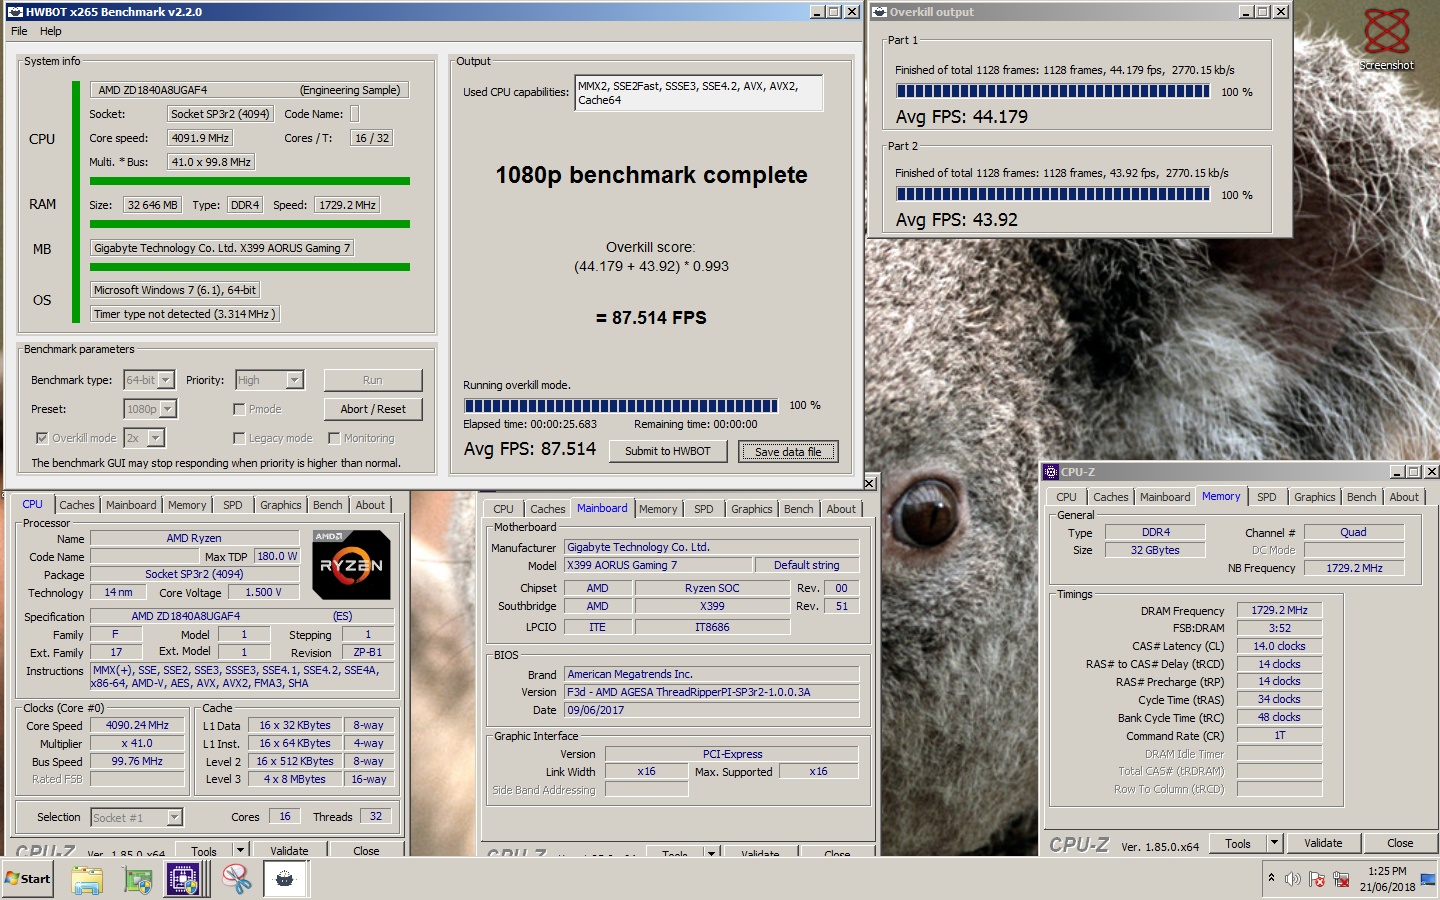Close the middle CPU-Z Mainboard window with X
This screenshot has height=900, width=1440.
pos(870,483)
